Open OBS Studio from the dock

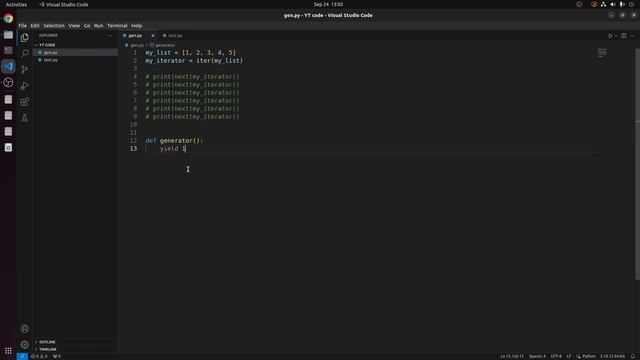click(x=8, y=83)
